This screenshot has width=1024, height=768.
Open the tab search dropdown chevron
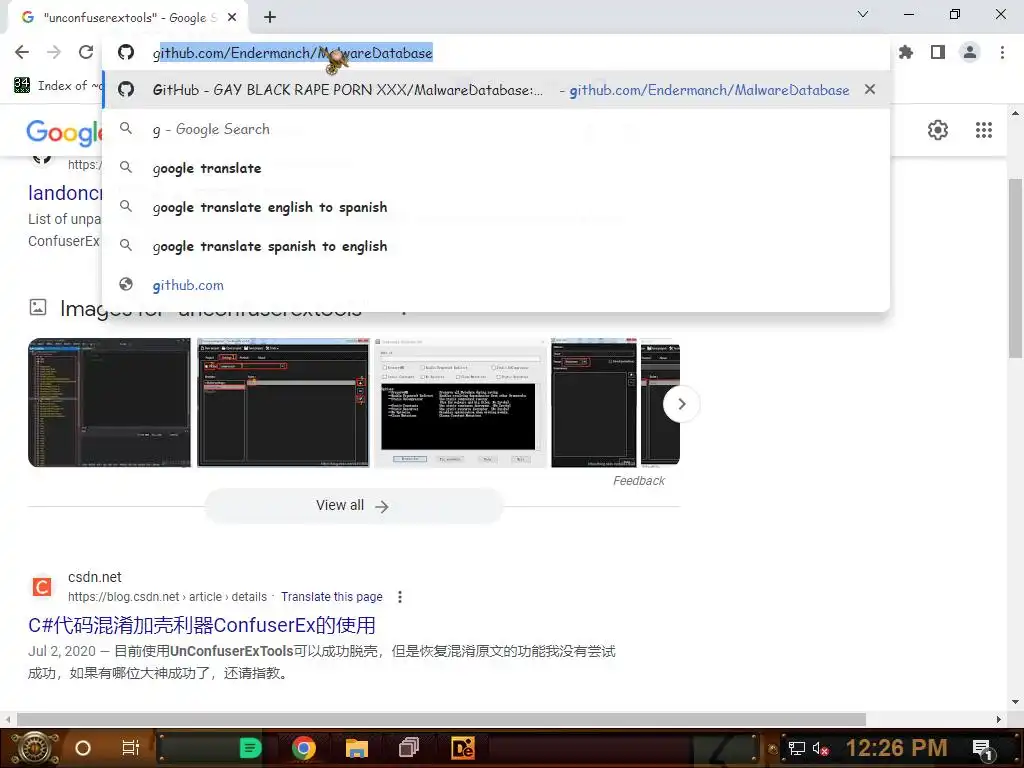(x=863, y=14)
